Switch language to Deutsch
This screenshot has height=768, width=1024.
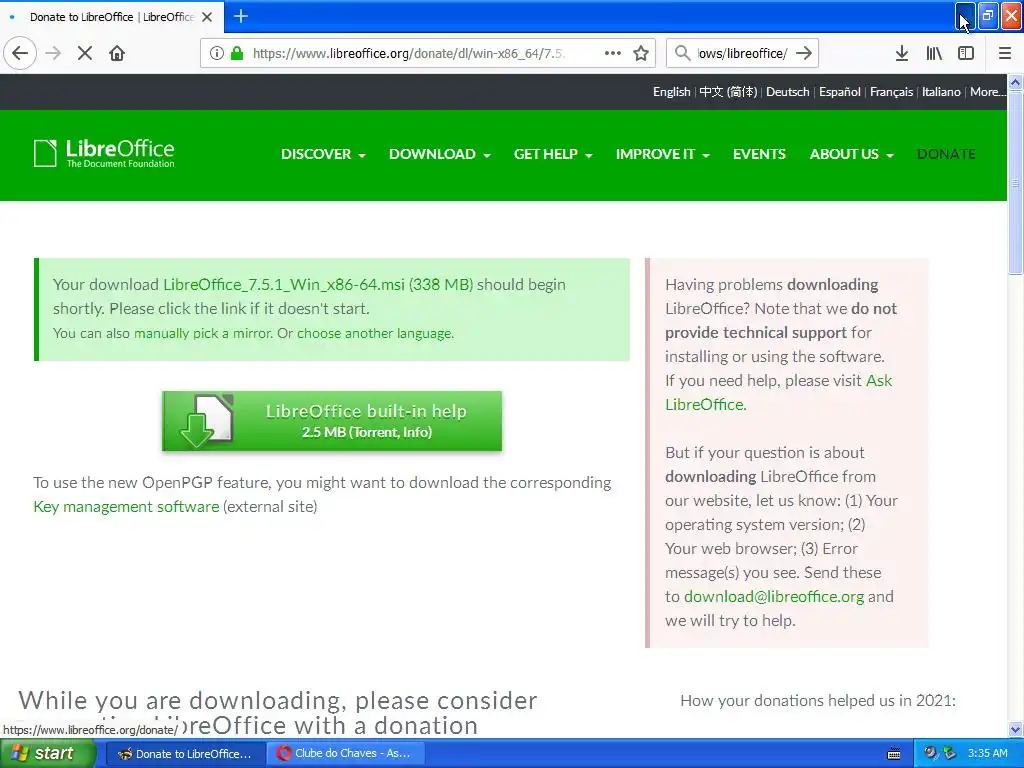[x=788, y=92]
